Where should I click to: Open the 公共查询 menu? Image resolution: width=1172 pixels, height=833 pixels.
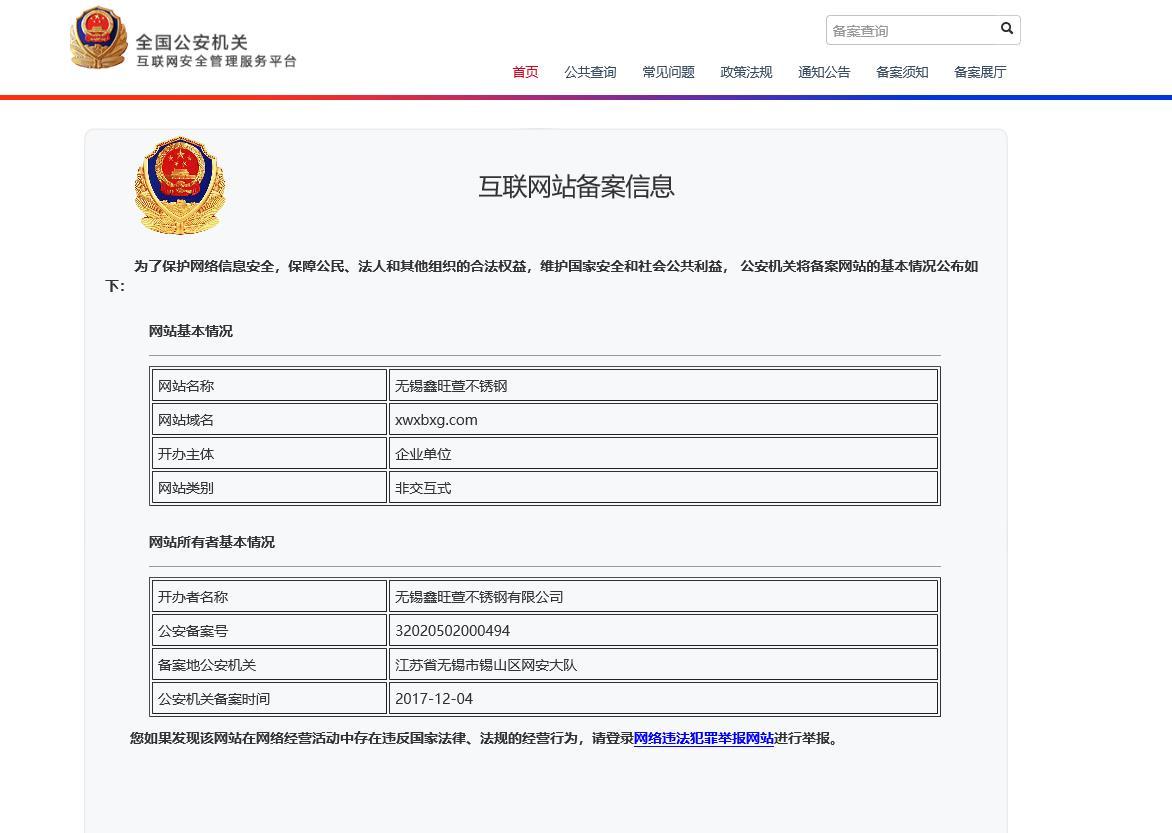tap(590, 73)
